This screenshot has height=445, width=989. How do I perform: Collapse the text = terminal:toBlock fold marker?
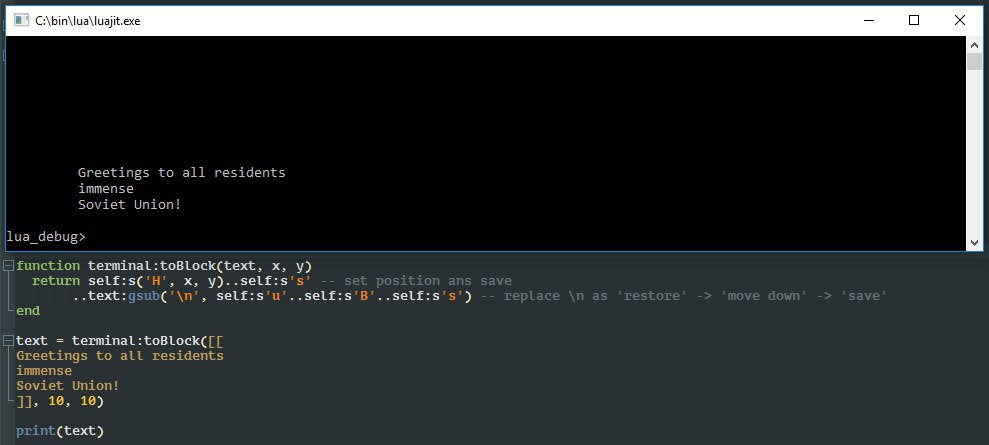pos(8,341)
